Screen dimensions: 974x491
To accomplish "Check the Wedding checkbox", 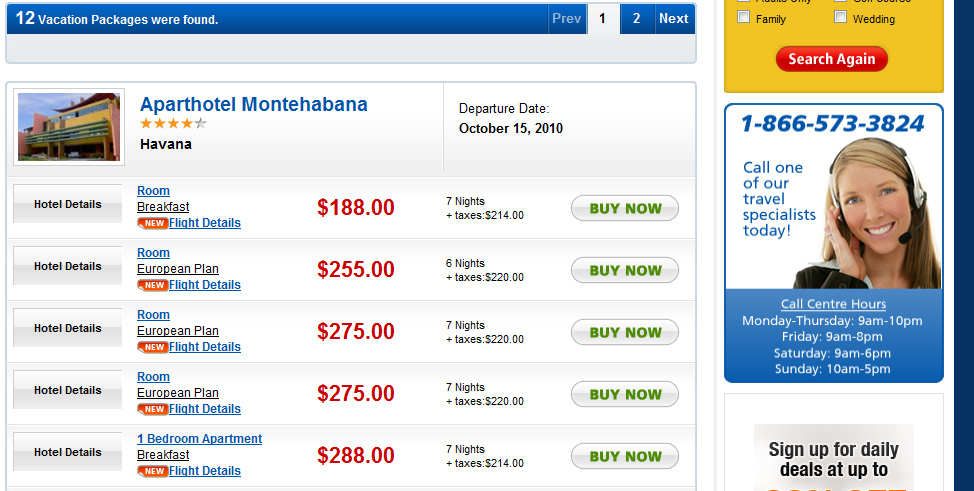I will pos(840,17).
